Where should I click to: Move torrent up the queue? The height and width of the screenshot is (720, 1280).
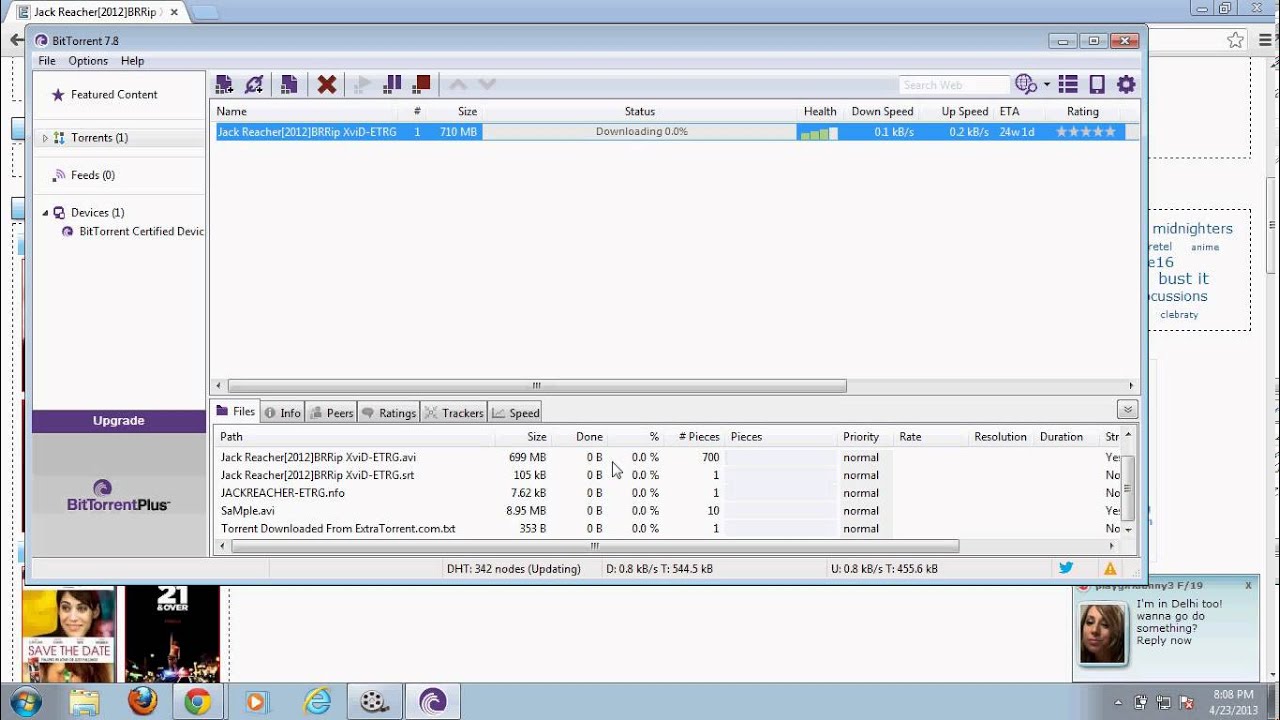[x=458, y=85]
